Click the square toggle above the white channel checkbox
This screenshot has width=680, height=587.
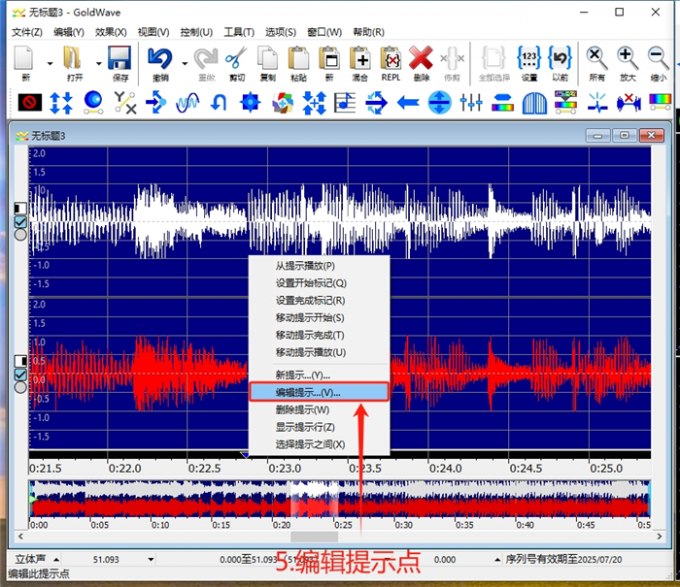point(20,209)
